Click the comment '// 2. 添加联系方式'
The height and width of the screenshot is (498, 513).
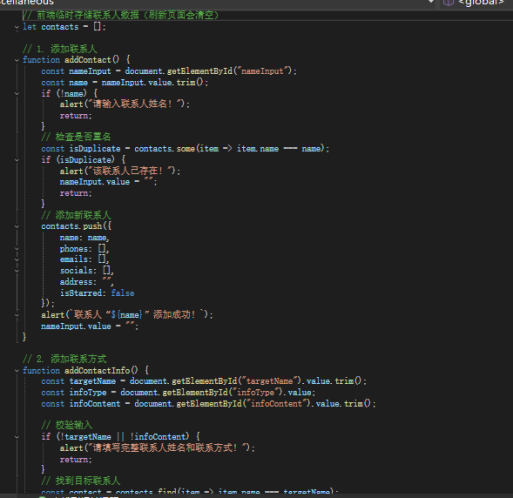[64, 359]
